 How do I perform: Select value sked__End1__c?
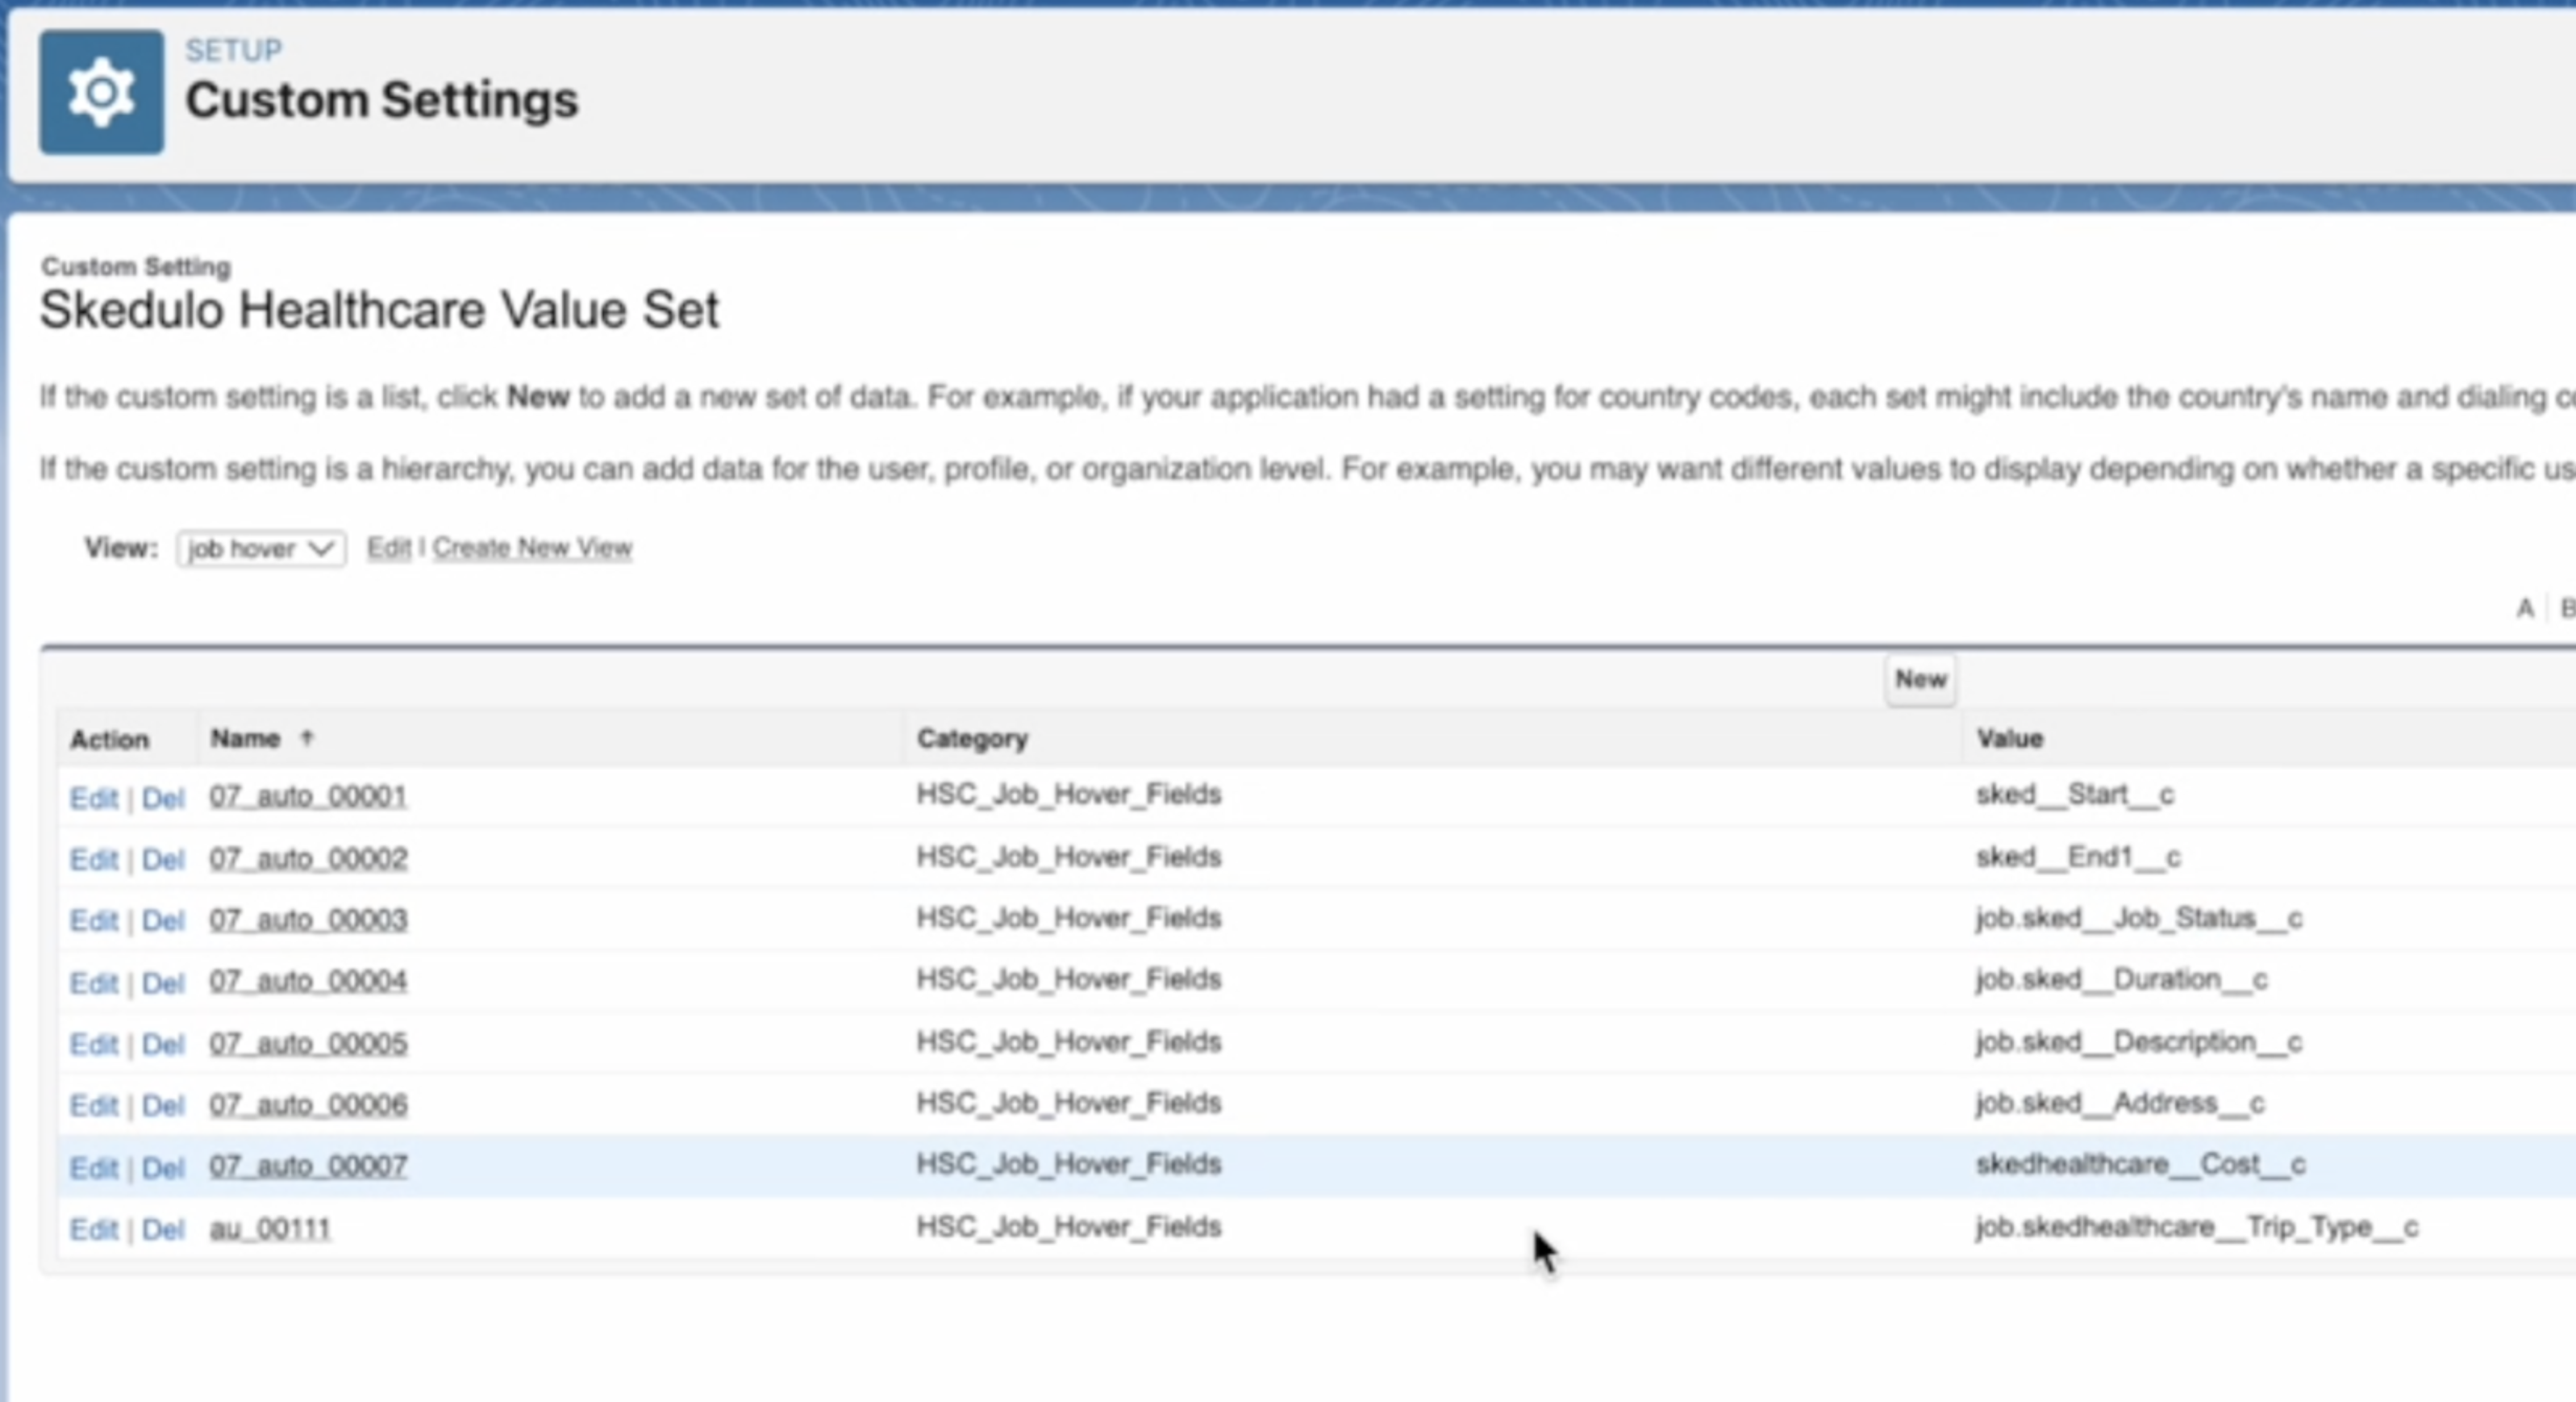(2078, 857)
